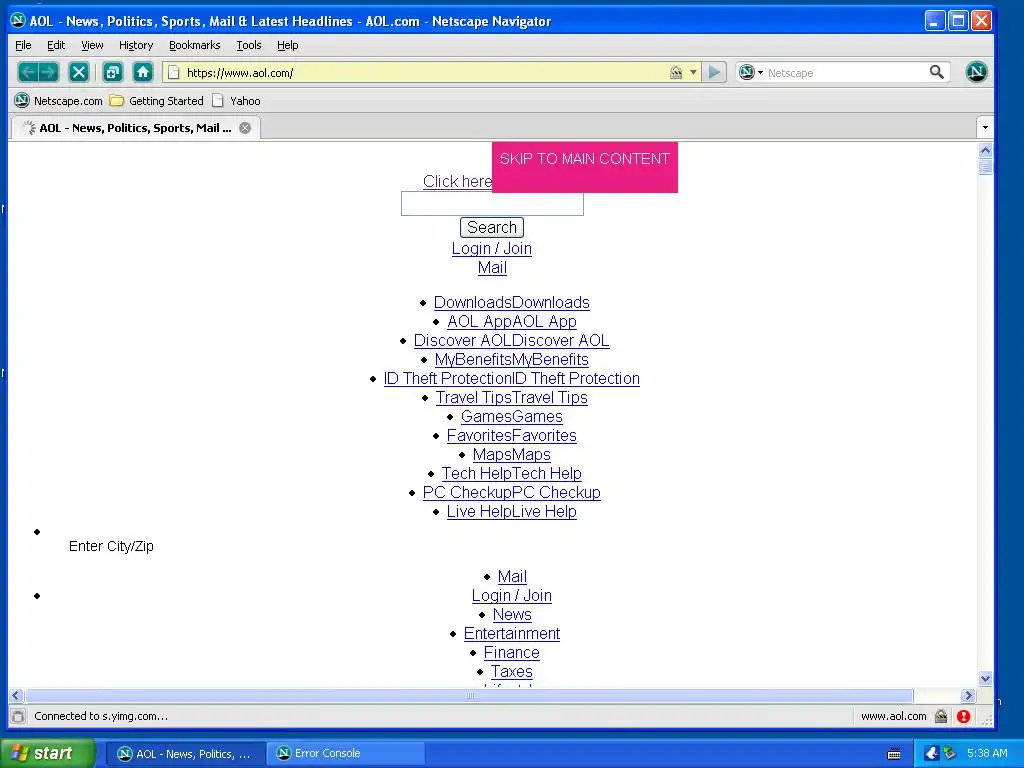The height and width of the screenshot is (768, 1024).
Task: Click SKIP TO MAIN CONTENT banner
Action: tap(584, 167)
